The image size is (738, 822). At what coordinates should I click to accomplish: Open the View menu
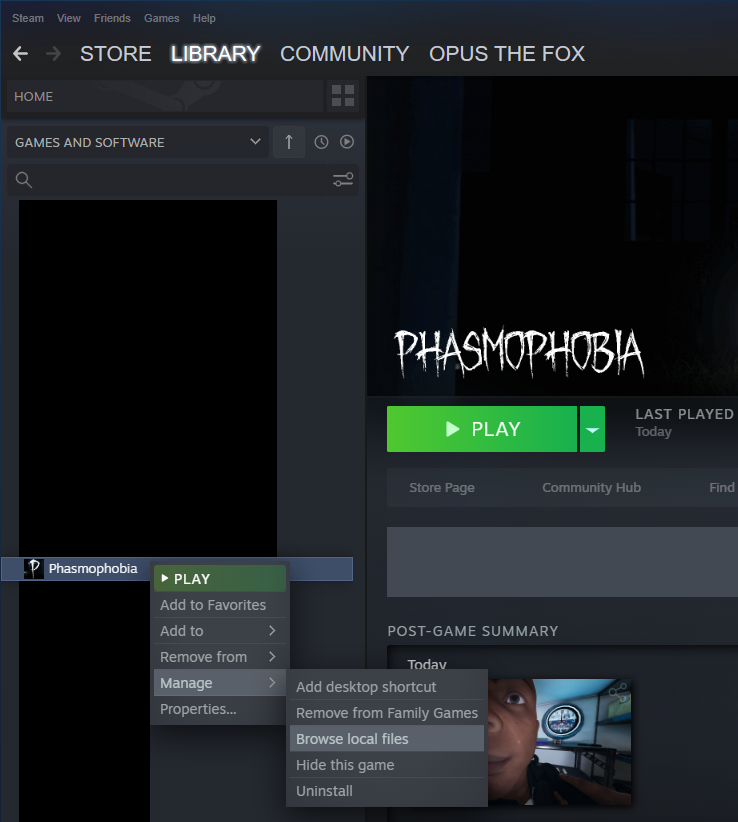[69, 18]
